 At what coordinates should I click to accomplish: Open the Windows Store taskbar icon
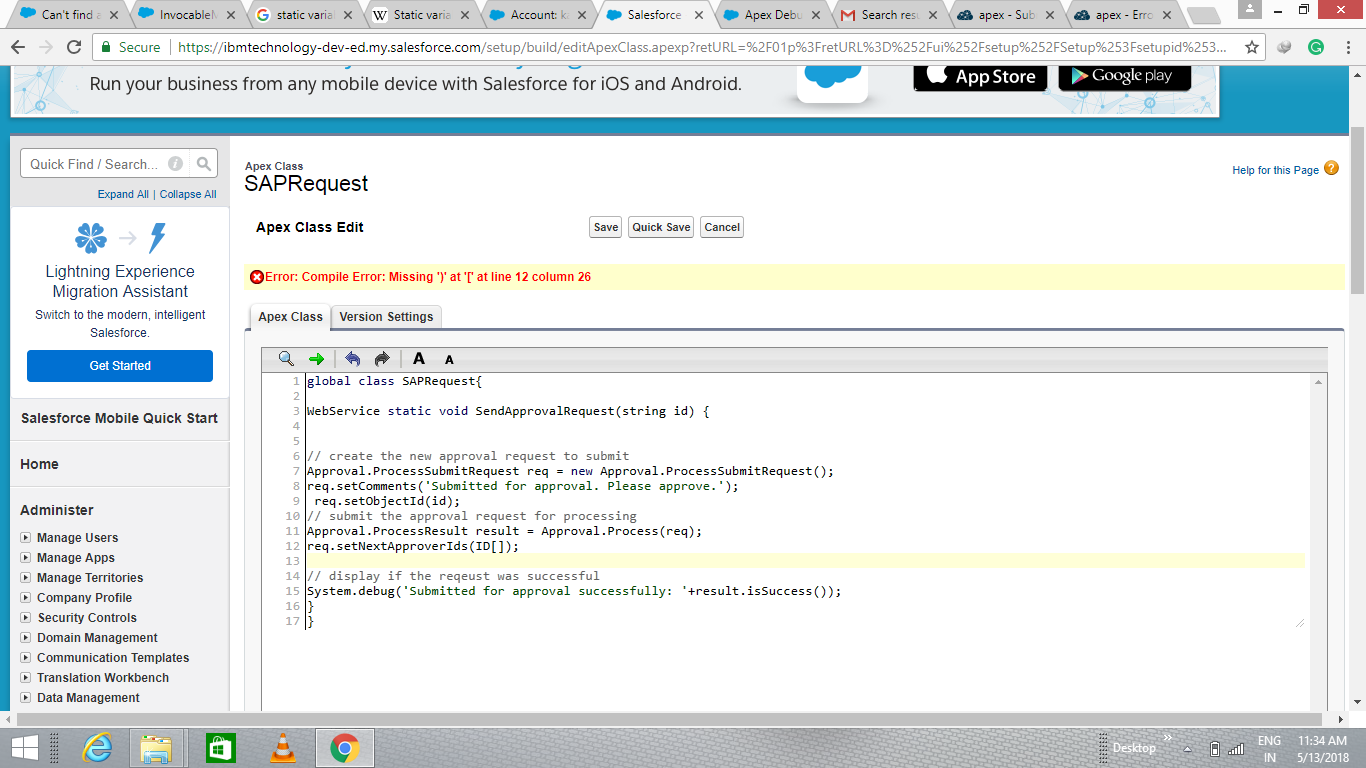220,748
